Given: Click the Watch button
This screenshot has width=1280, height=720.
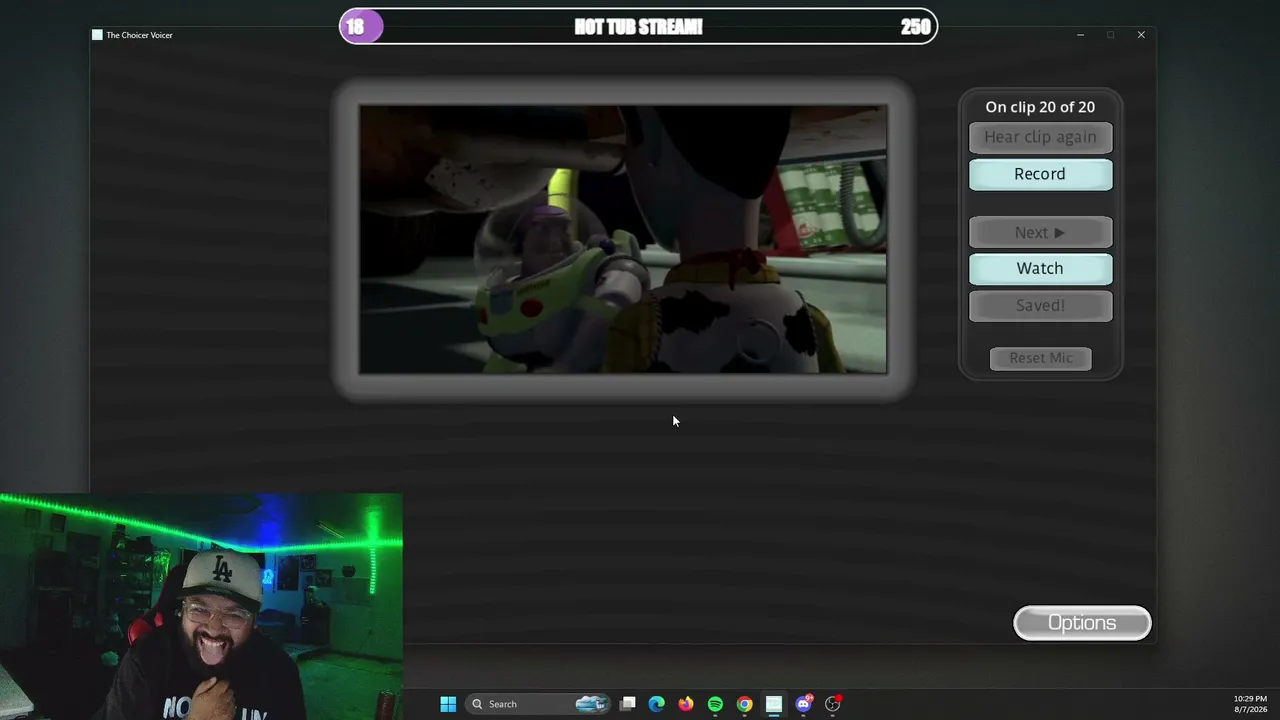Looking at the screenshot, I should (x=1040, y=268).
